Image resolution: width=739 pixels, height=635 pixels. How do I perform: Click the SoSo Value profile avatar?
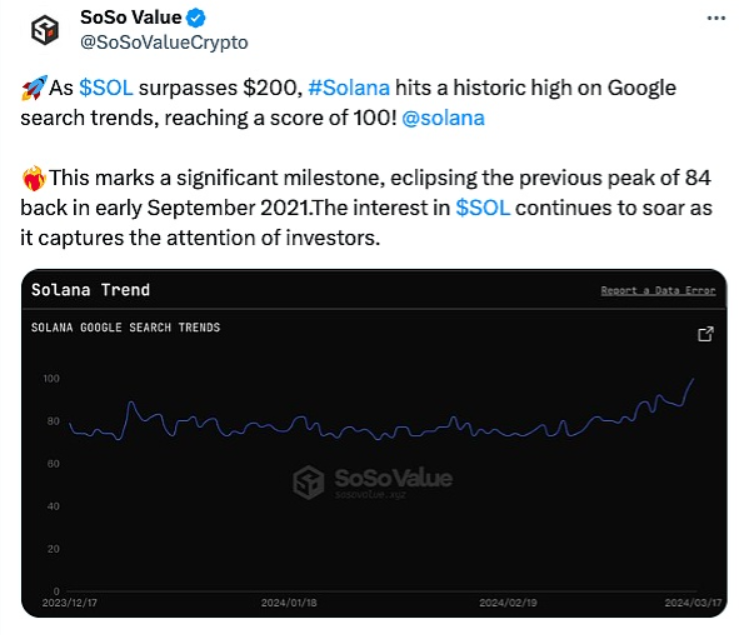tap(43, 29)
